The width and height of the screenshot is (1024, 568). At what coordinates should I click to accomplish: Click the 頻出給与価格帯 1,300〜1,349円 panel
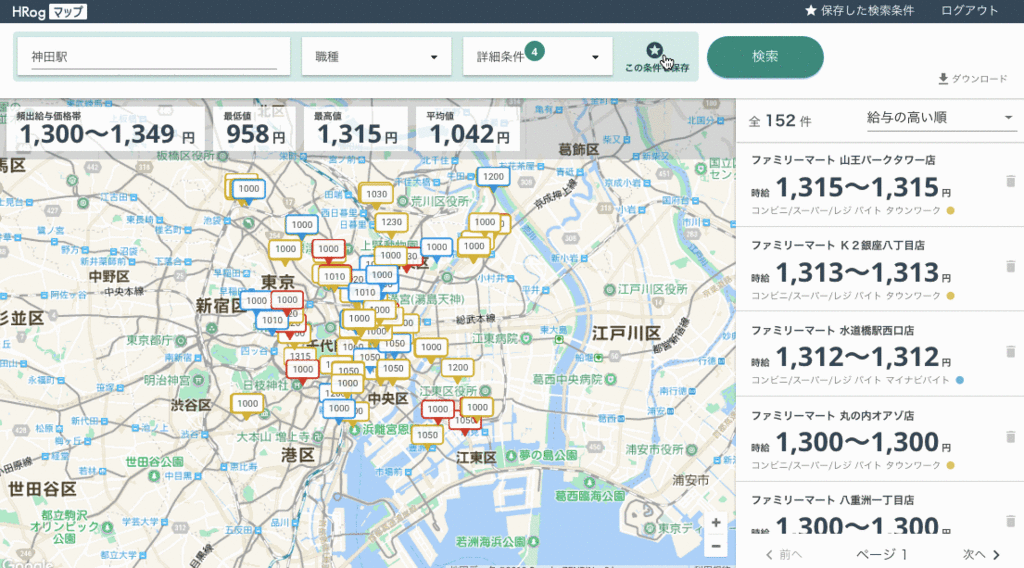click(x=105, y=128)
